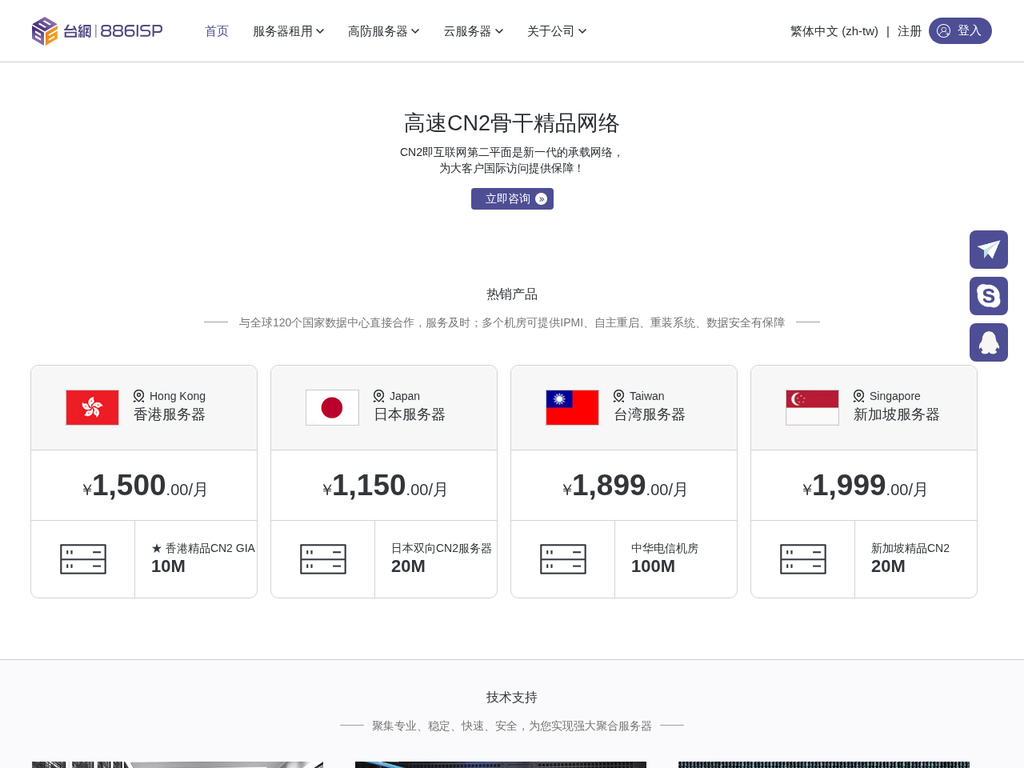Click the Hong Kong flag icon
The image size is (1024, 768).
pyautogui.click(x=92, y=408)
